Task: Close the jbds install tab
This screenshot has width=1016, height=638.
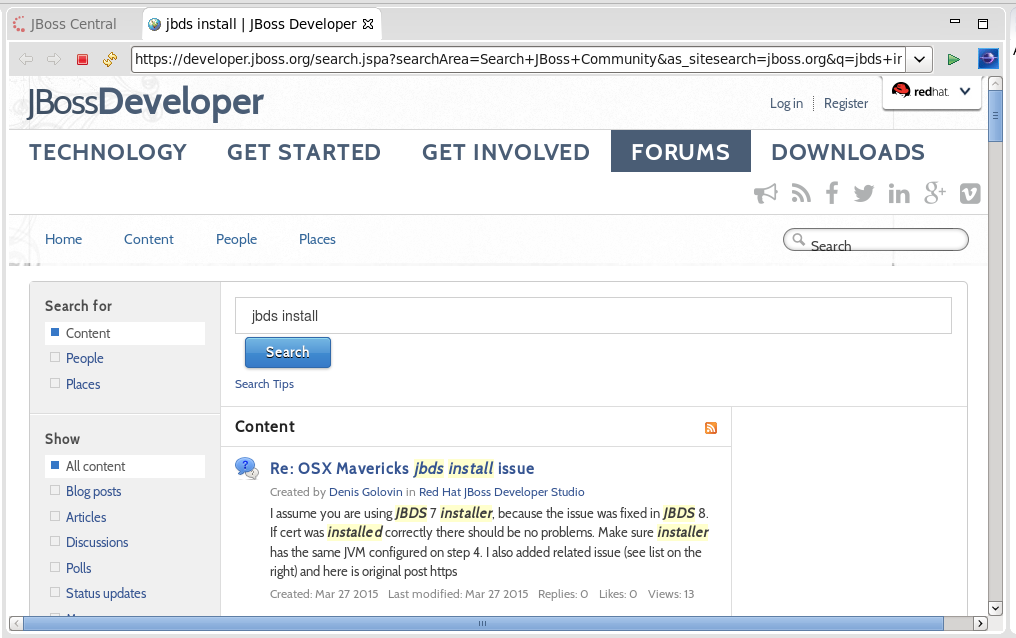Action: [368, 24]
